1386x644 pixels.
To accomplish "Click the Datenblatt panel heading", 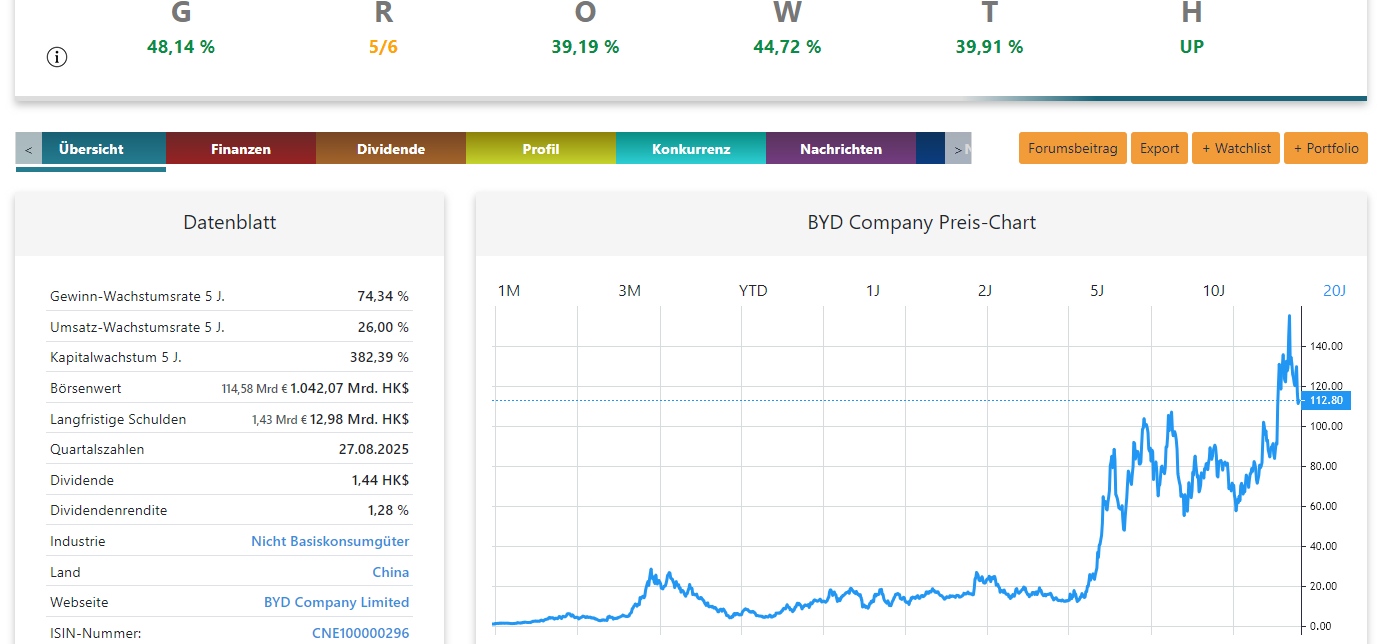I will [x=230, y=223].
